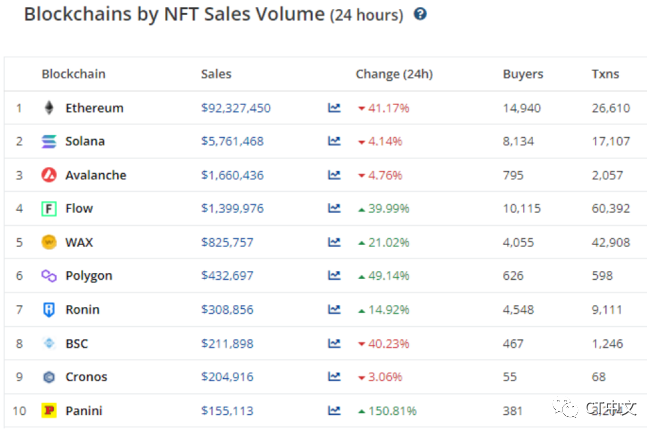Viewport: 657px width, 436px height.
Task: Open the Avalanche row chart icon
Action: pos(334,175)
